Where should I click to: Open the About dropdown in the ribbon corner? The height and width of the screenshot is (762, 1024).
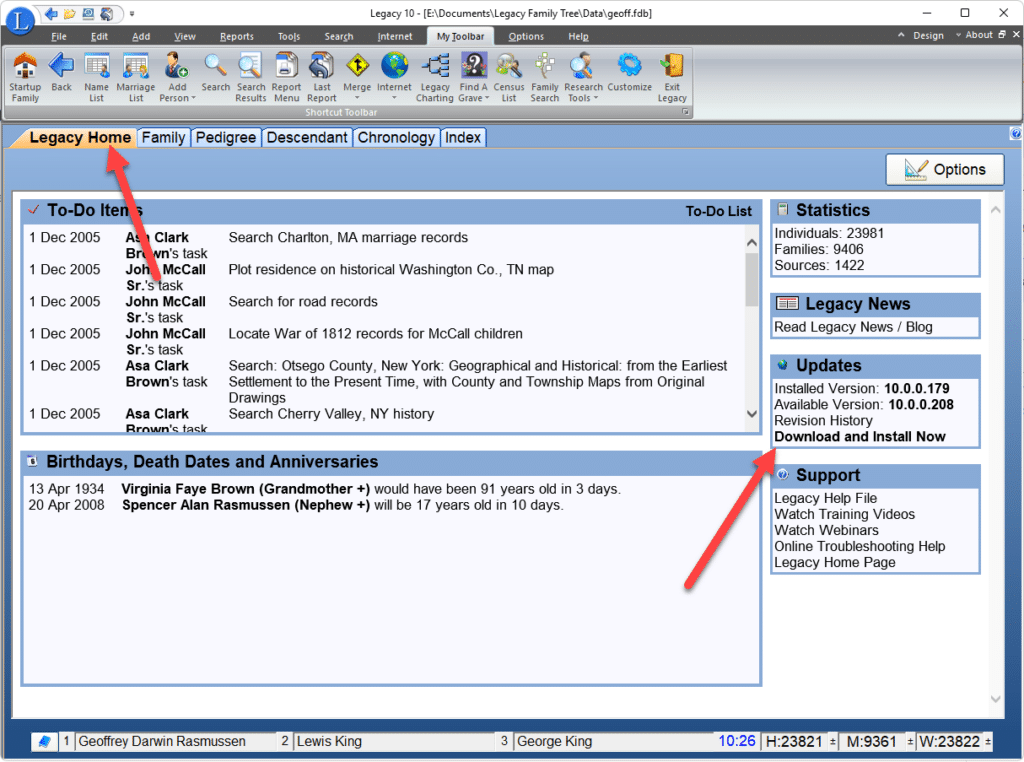(979, 35)
